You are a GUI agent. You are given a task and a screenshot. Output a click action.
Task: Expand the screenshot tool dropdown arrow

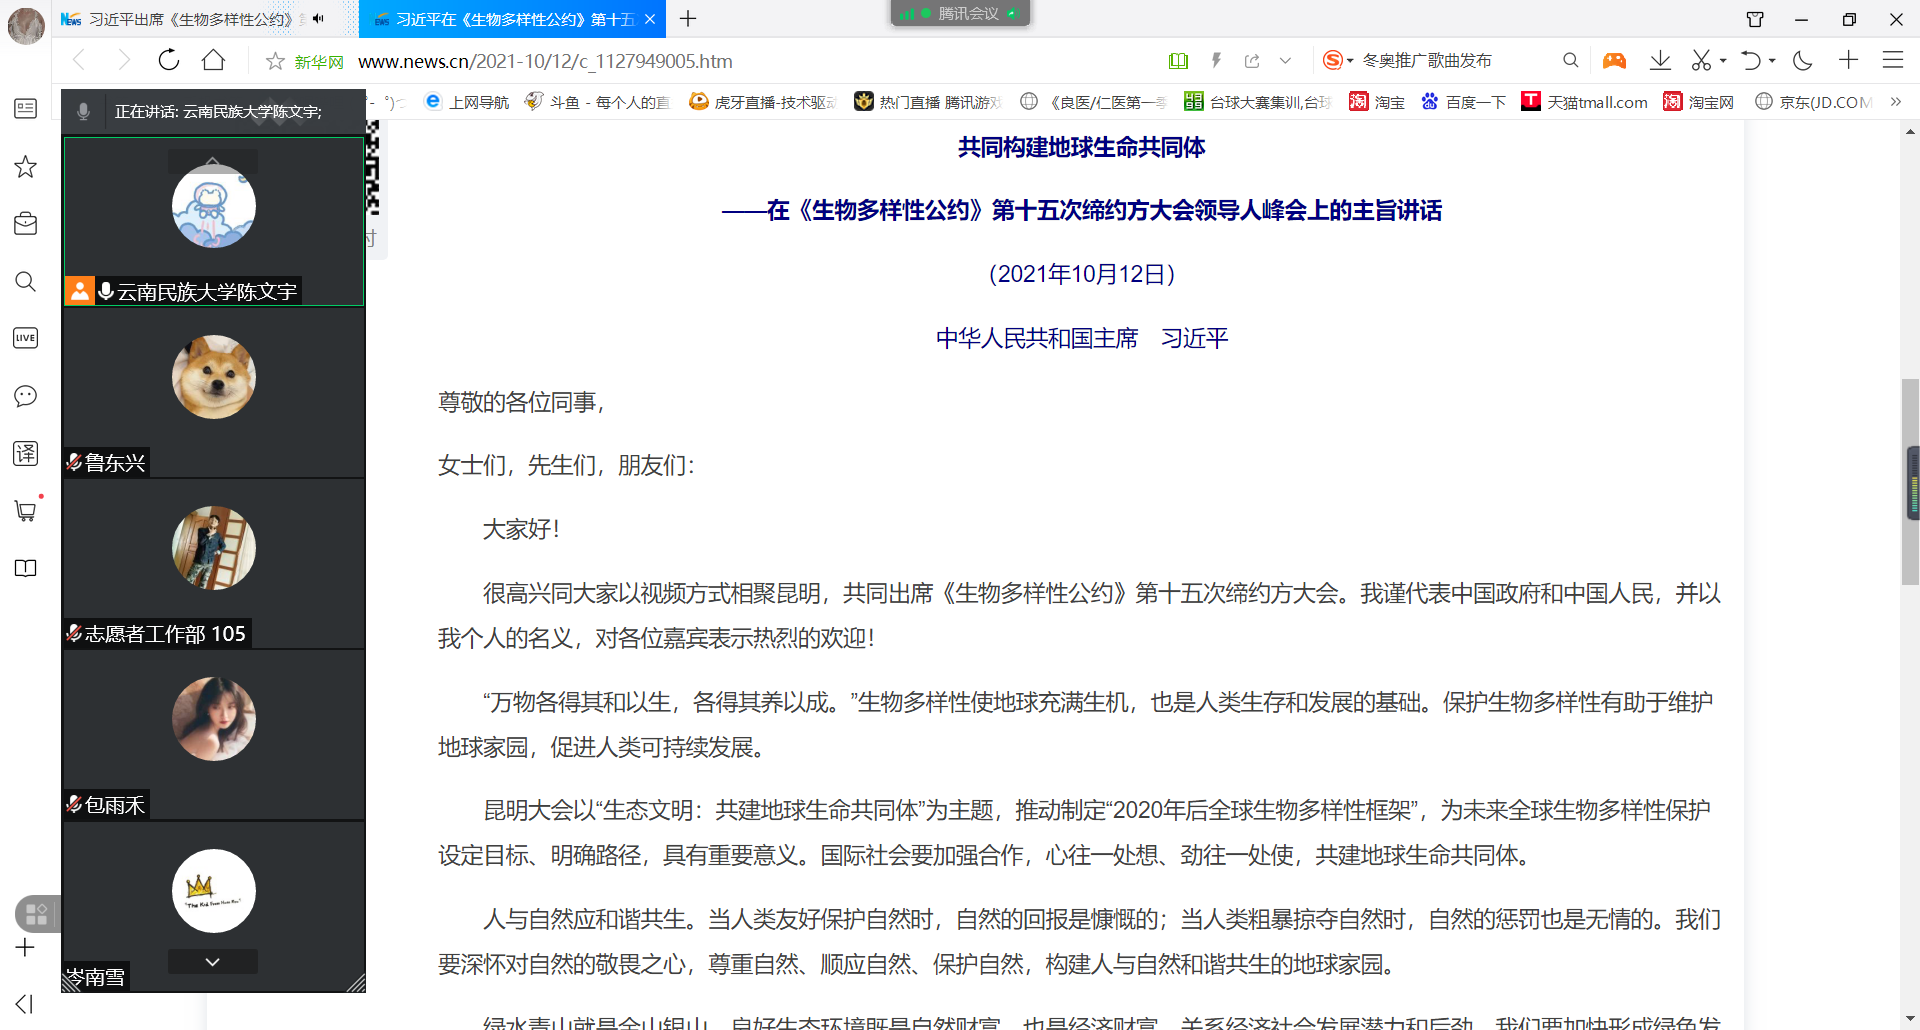click(1723, 61)
